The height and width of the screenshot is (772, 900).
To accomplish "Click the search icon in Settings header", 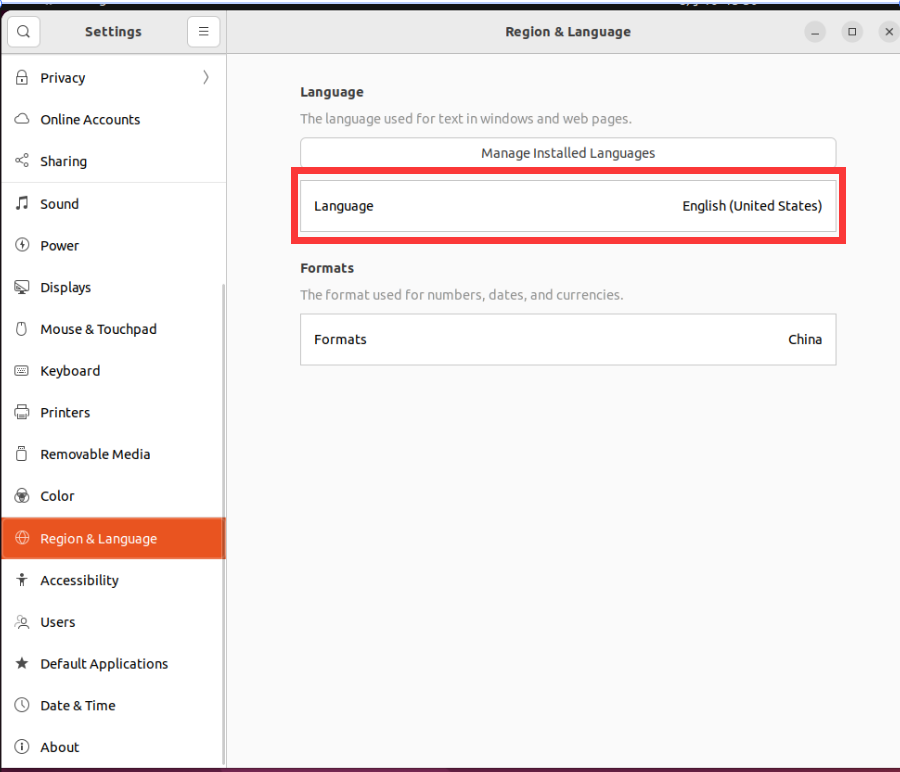I will point(24,32).
